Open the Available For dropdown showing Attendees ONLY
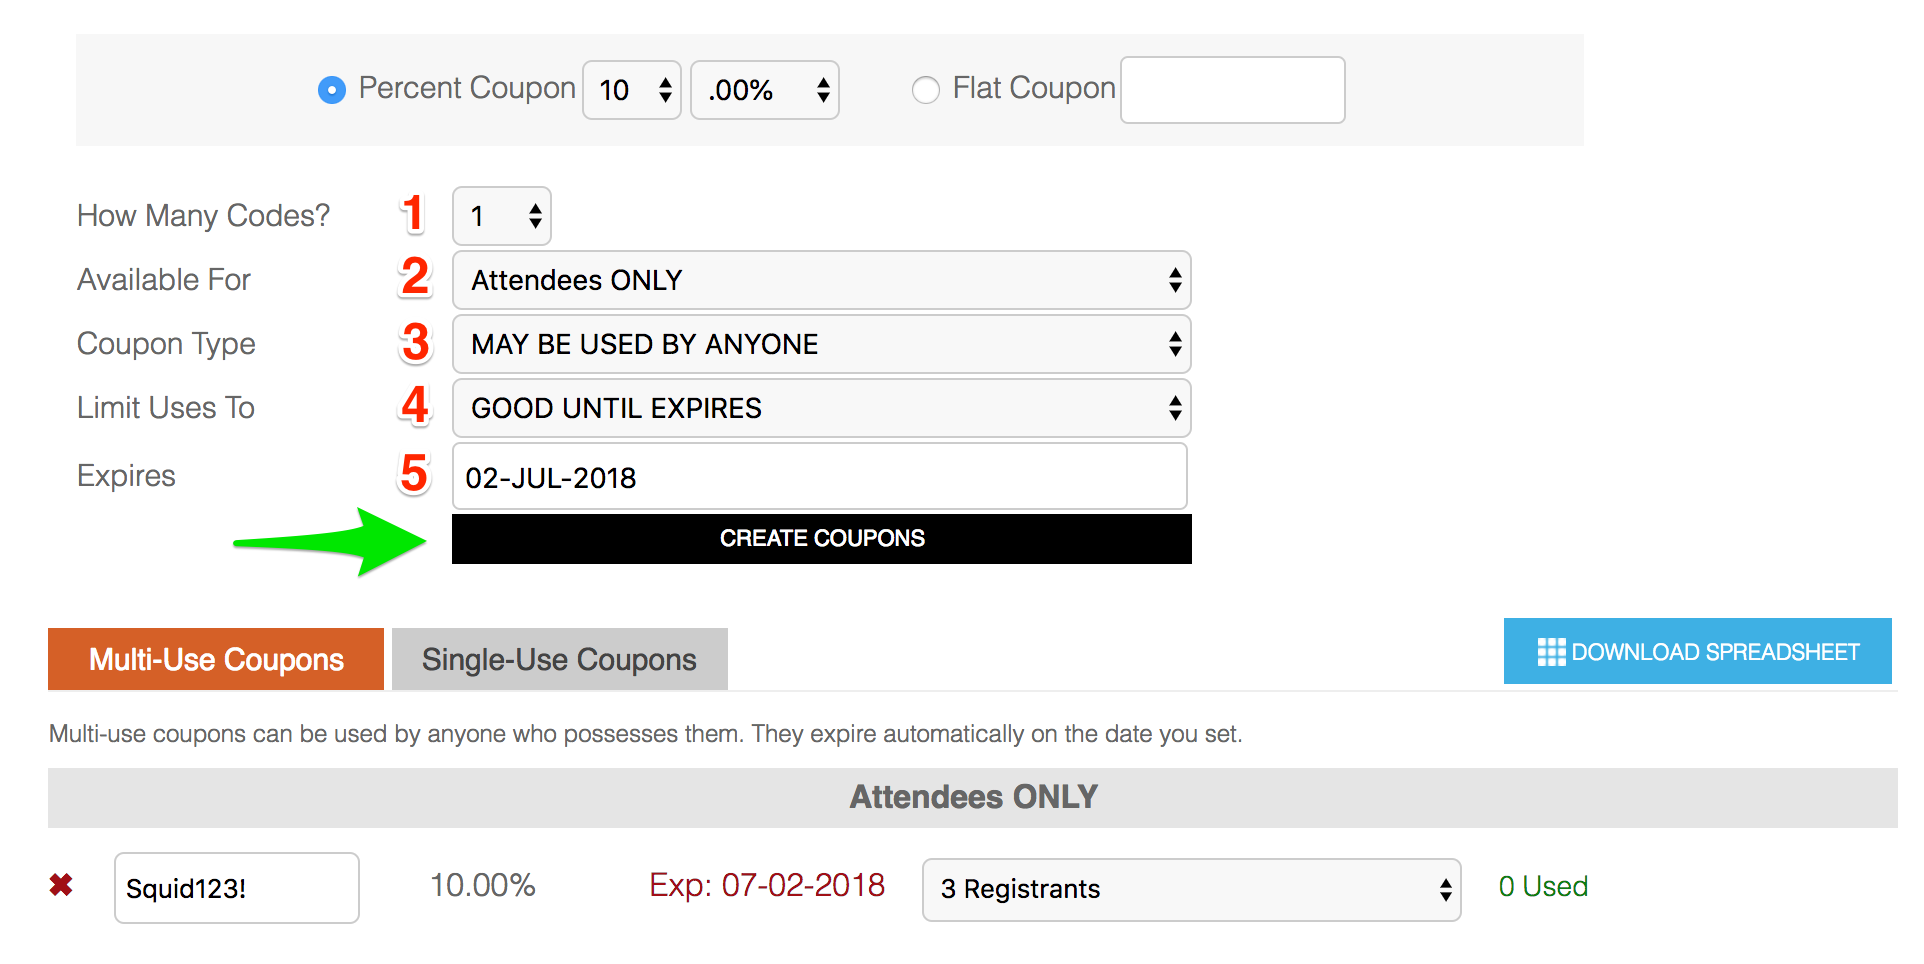This screenshot has width=1924, height=964. point(822,280)
